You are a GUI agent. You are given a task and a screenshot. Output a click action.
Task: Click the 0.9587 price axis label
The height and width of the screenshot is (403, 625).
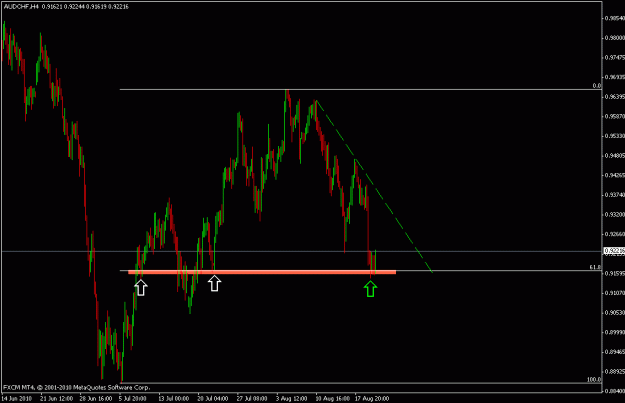click(615, 116)
